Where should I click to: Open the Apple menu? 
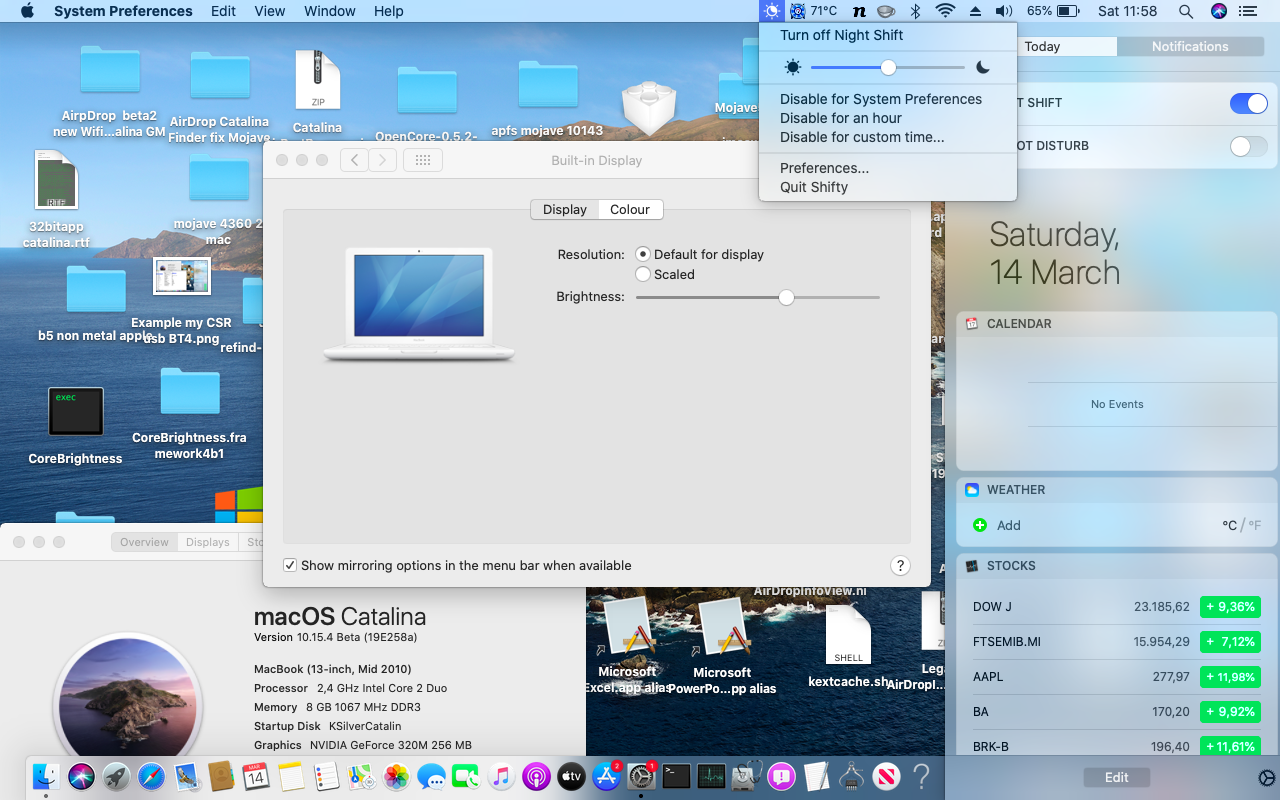[x=27, y=11]
